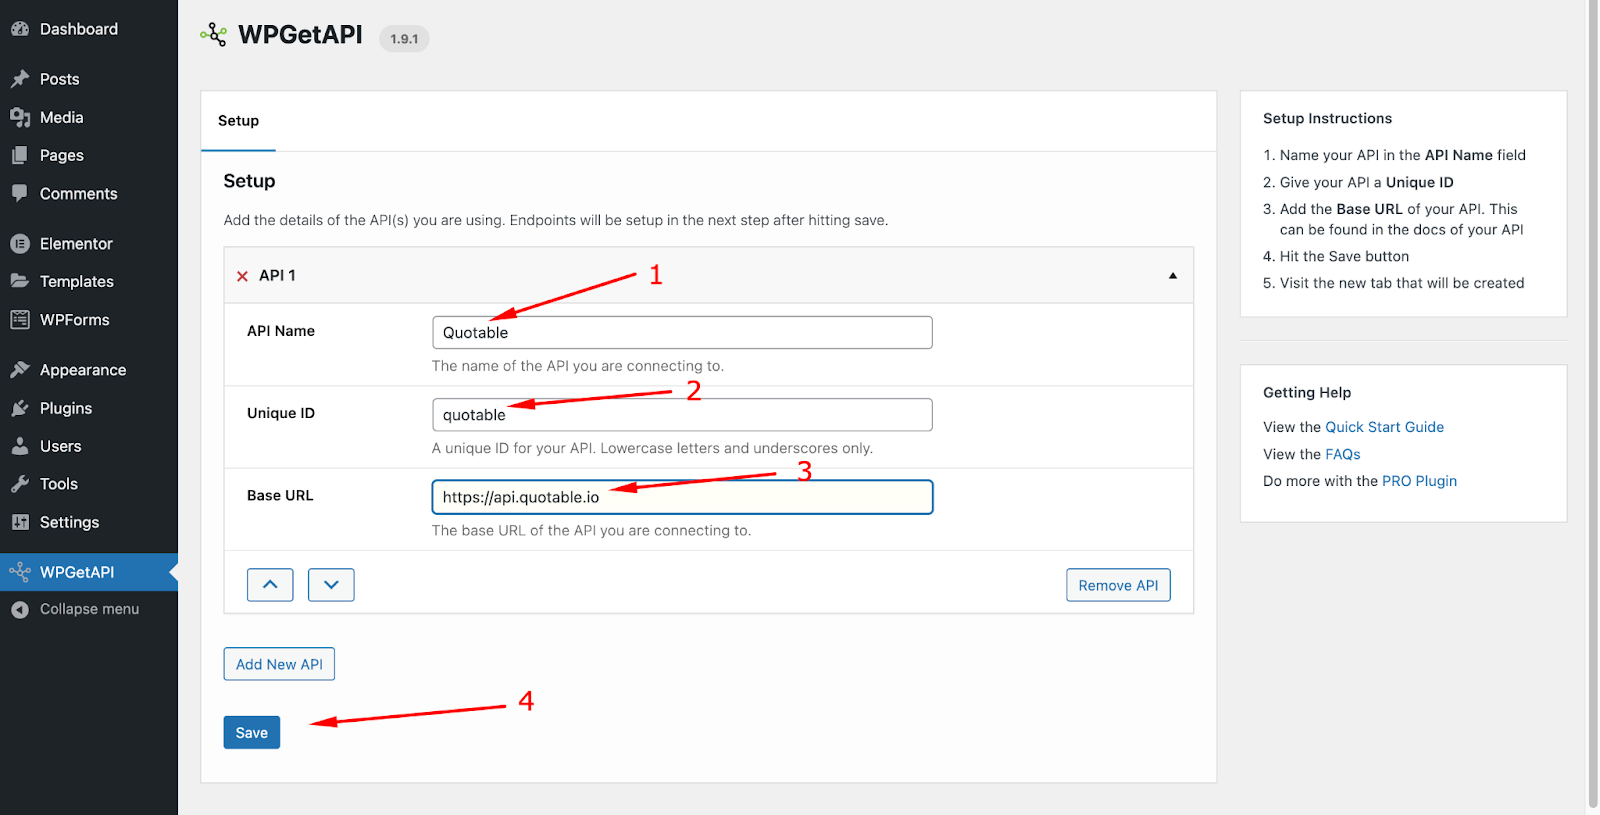Click the Media library icon
The image size is (1600, 815).
[x=20, y=117]
